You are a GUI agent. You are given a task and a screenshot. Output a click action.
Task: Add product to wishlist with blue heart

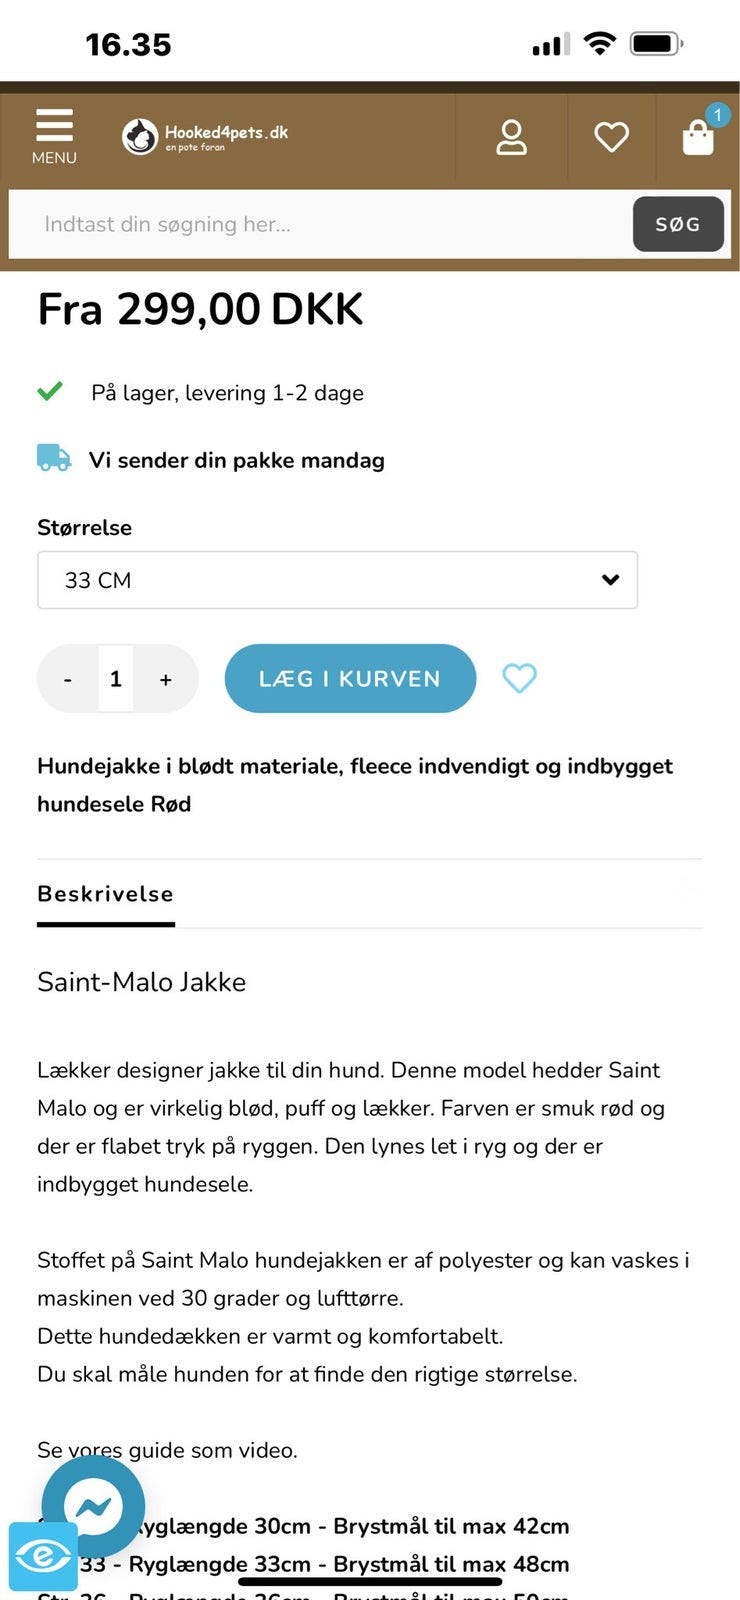point(519,678)
